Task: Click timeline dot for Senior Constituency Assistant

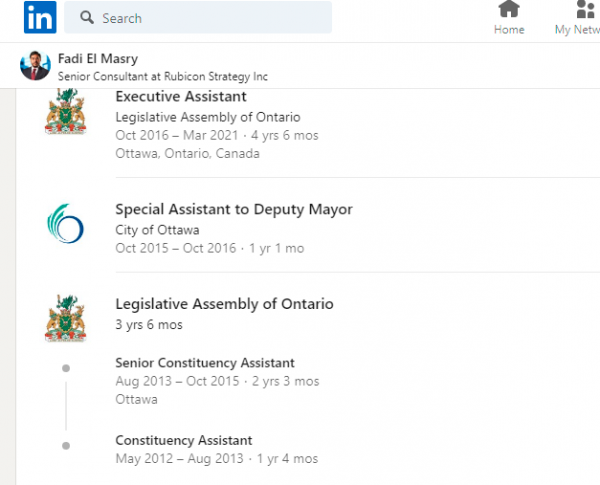Action: [x=66, y=368]
